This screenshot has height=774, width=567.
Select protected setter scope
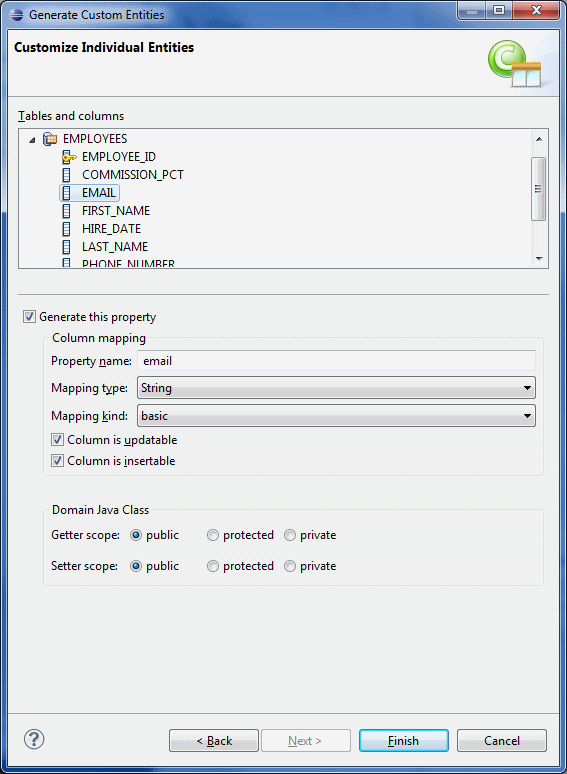point(213,566)
